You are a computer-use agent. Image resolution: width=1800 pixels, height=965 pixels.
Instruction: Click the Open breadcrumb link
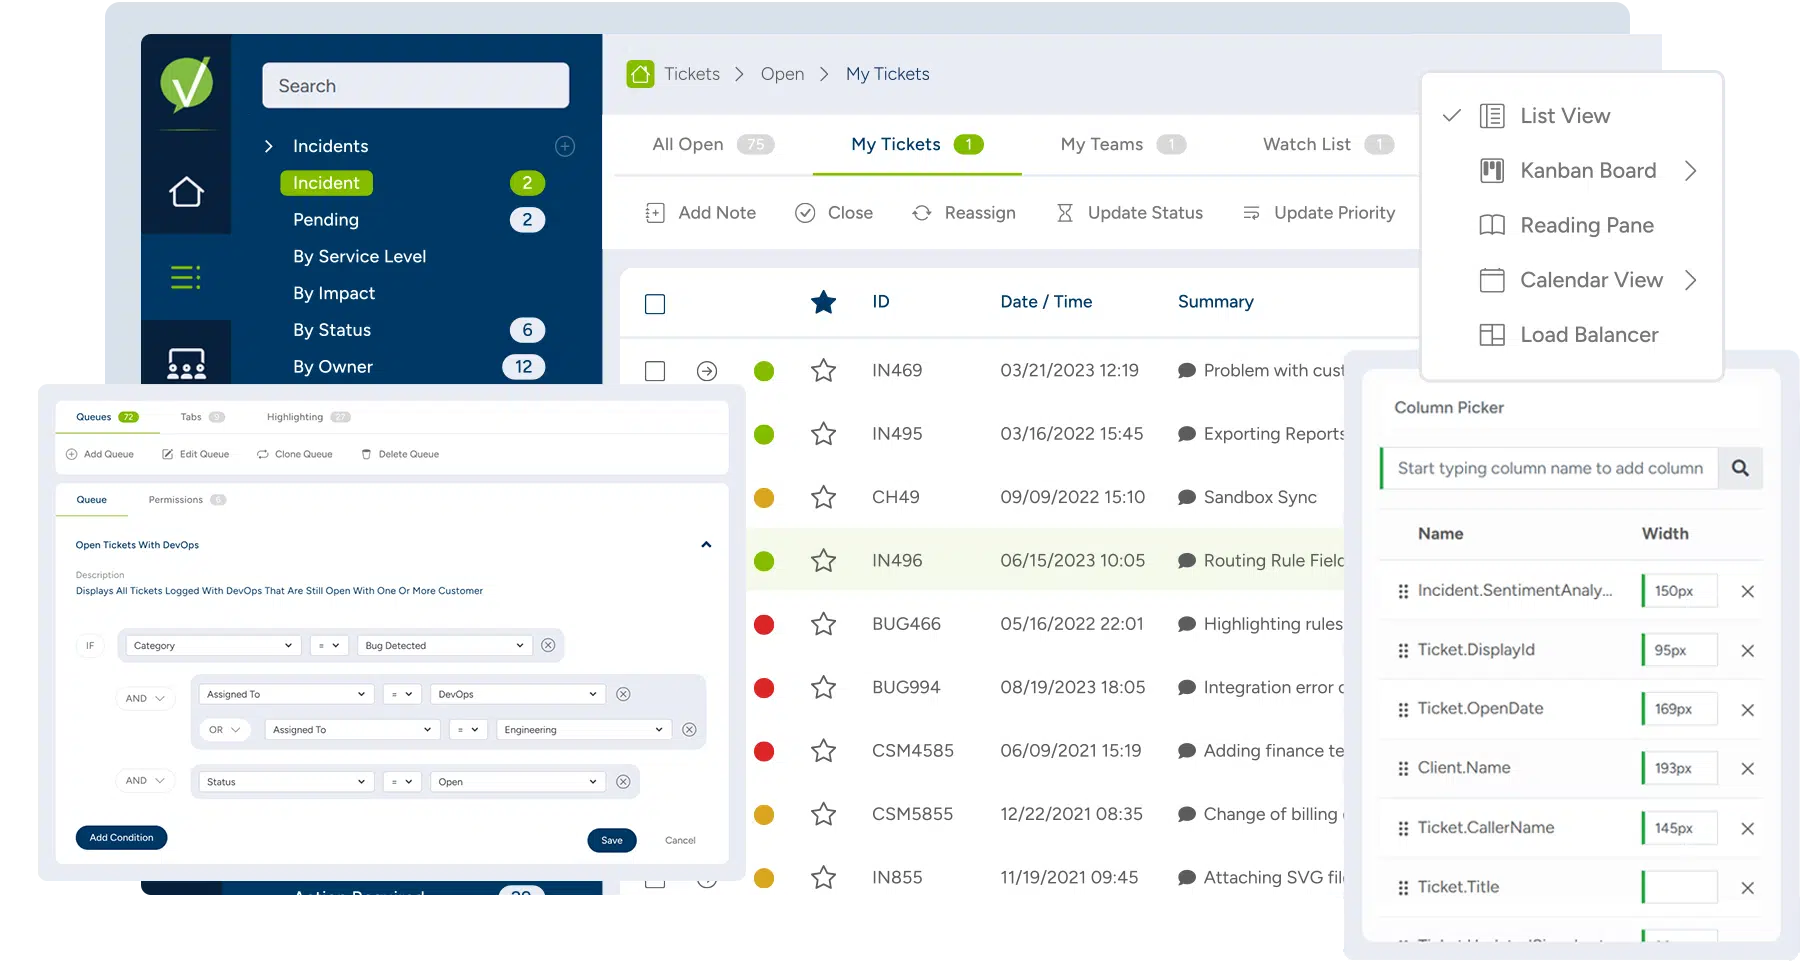[782, 74]
